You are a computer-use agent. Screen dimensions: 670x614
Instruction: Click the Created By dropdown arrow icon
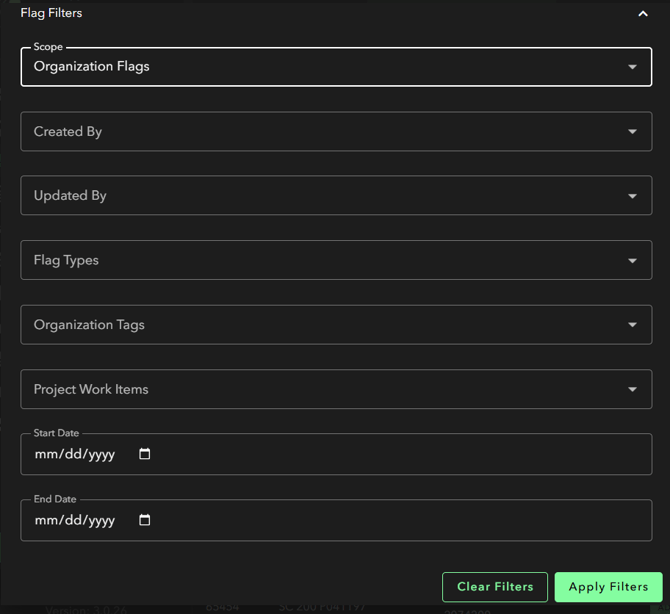pyautogui.click(x=632, y=132)
